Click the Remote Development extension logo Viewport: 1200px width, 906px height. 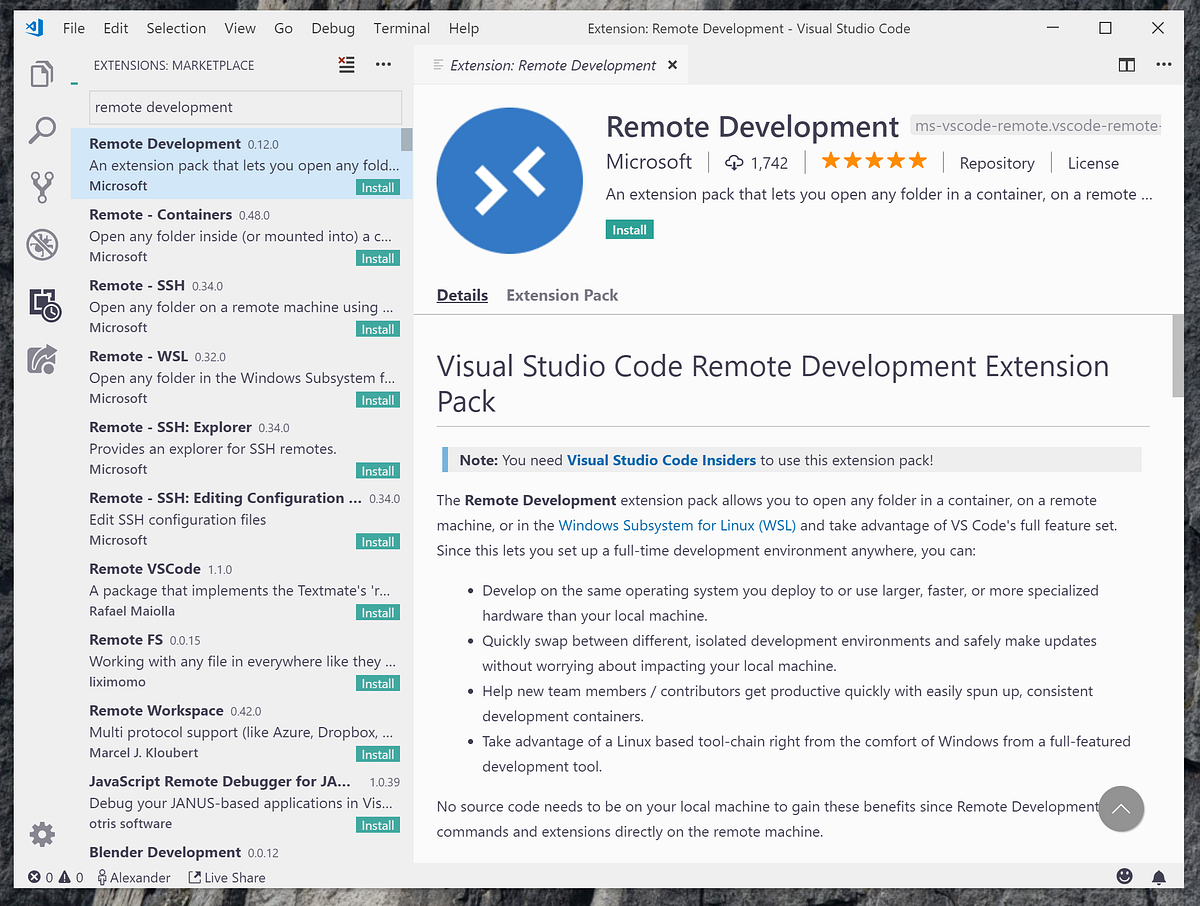[x=510, y=181]
